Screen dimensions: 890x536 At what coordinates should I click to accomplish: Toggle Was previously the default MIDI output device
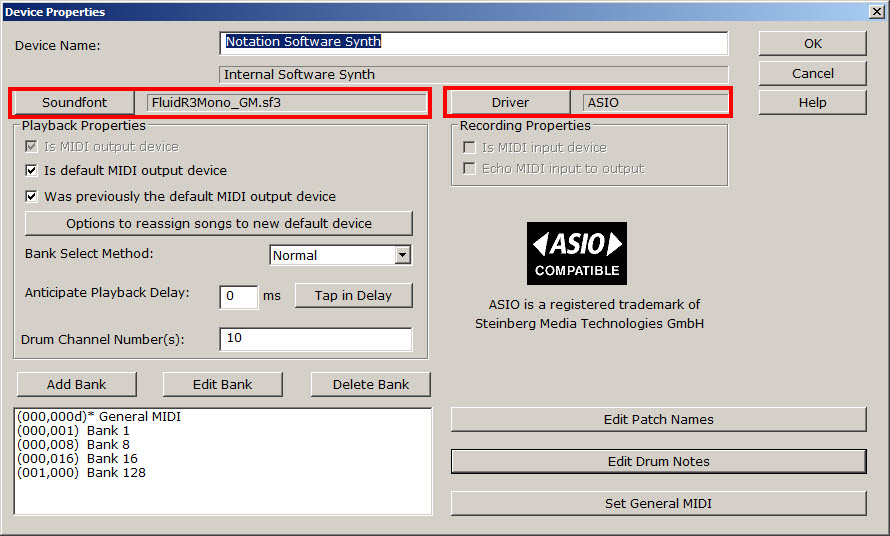click(32, 197)
